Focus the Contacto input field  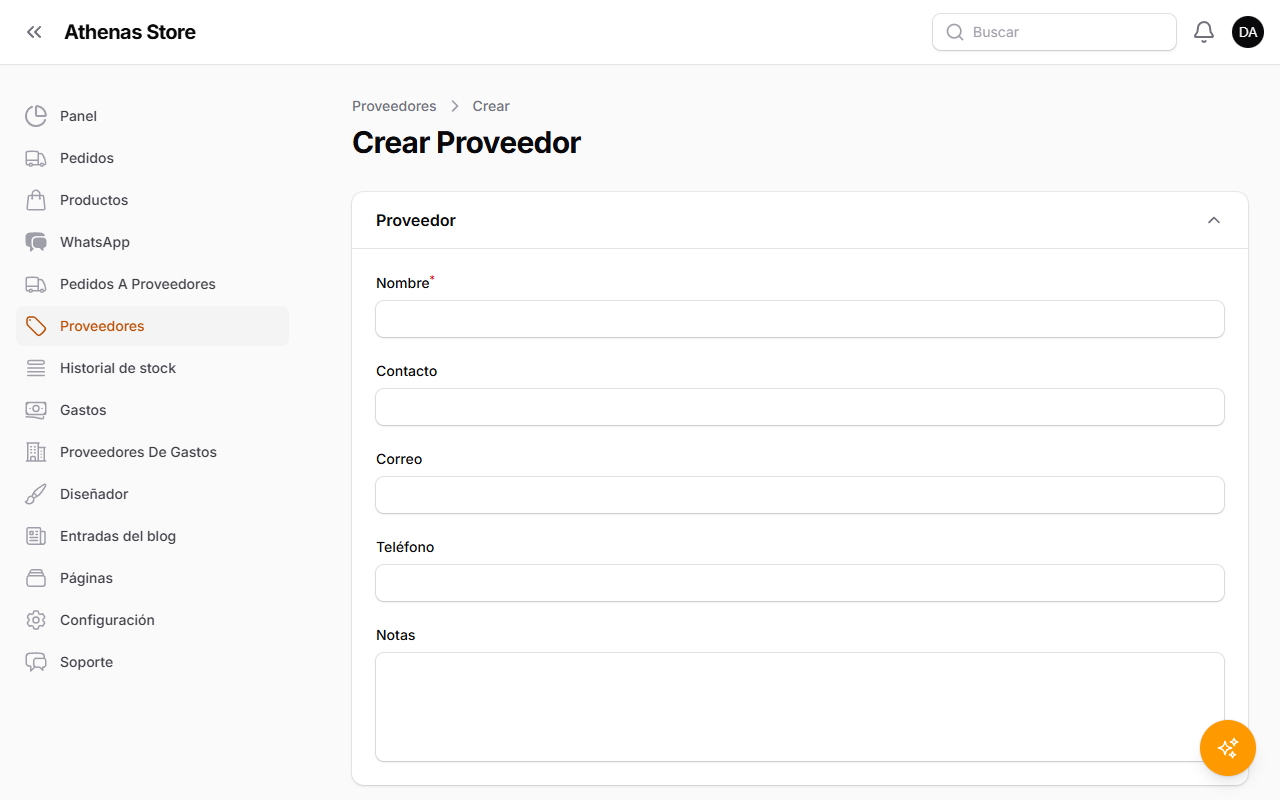[x=800, y=407]
